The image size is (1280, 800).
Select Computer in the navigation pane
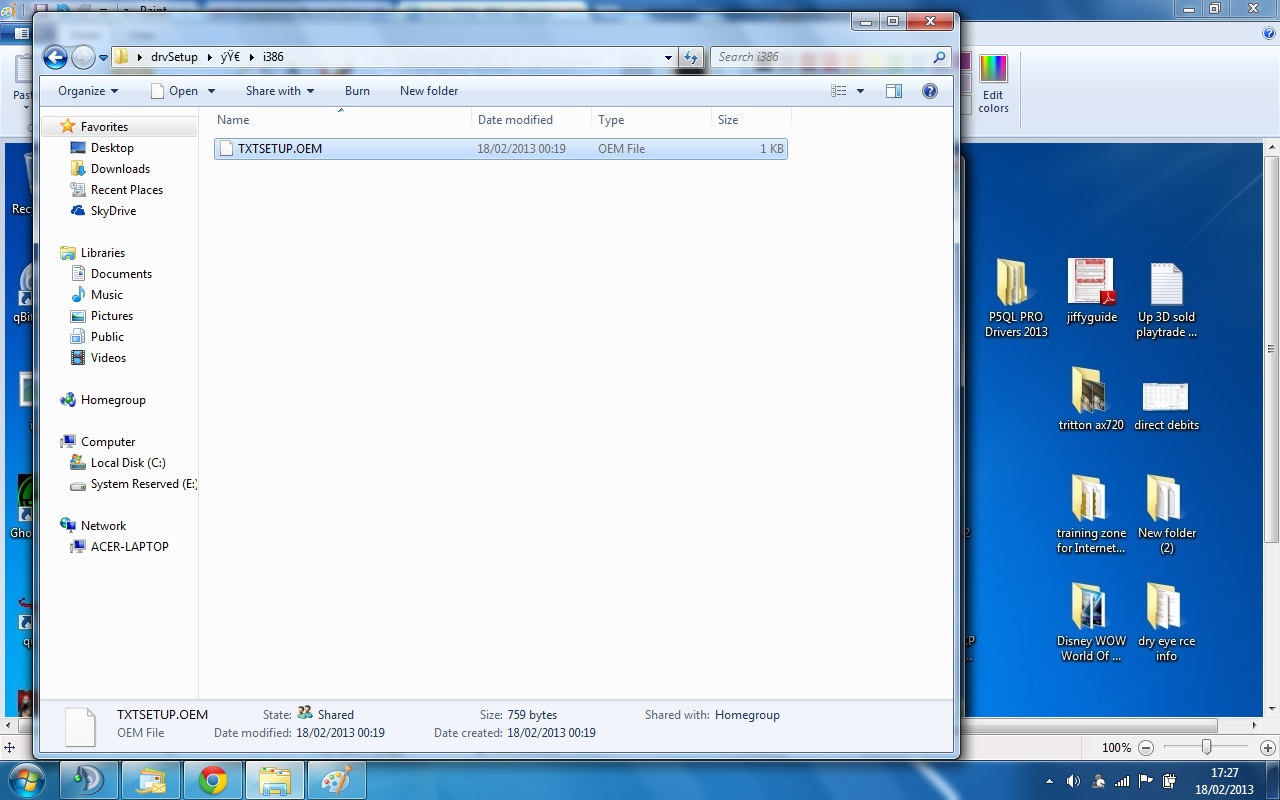[108, 442]
